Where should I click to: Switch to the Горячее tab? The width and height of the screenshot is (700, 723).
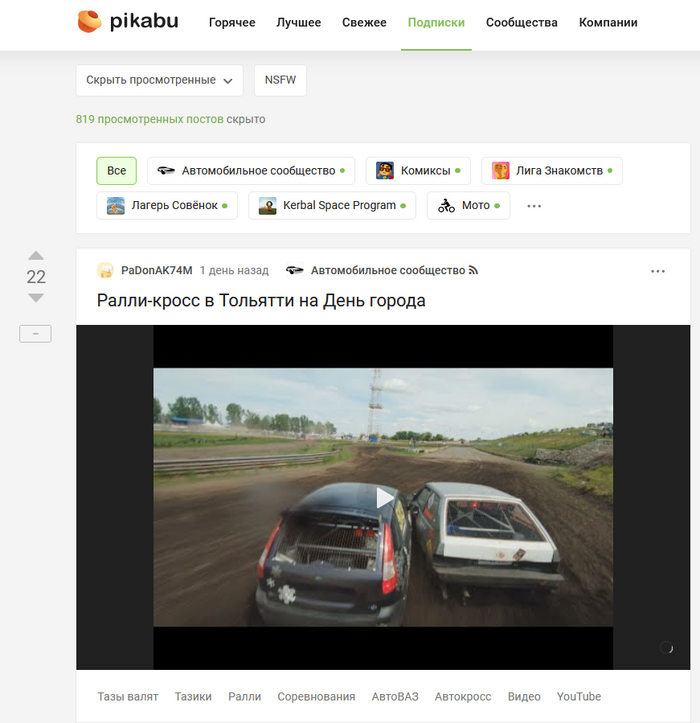pyautogui.click(x=232, y=22)
